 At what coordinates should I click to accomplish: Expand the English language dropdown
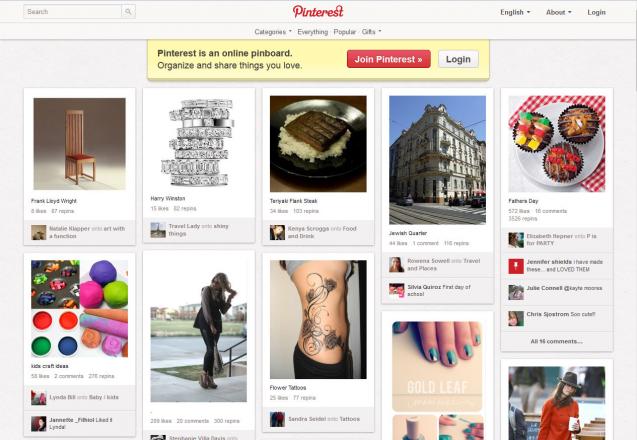coord(515,12)
